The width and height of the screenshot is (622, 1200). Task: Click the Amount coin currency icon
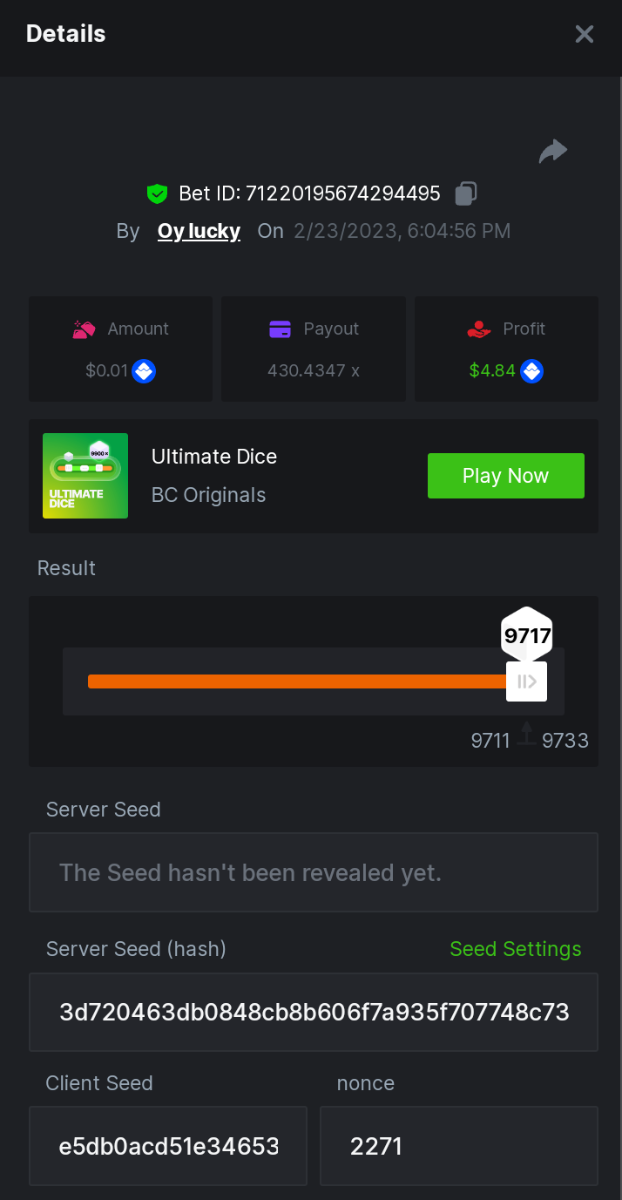click(145, 371)
